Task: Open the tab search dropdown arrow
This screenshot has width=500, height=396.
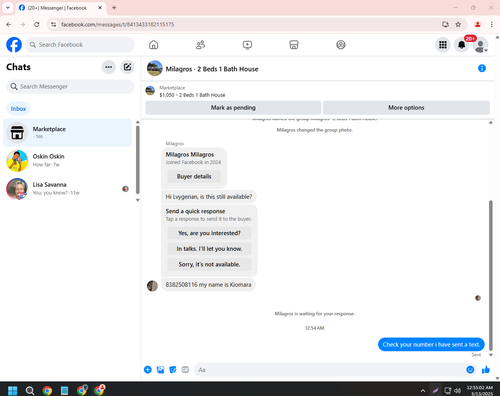Action: click(x=8, y=8)
